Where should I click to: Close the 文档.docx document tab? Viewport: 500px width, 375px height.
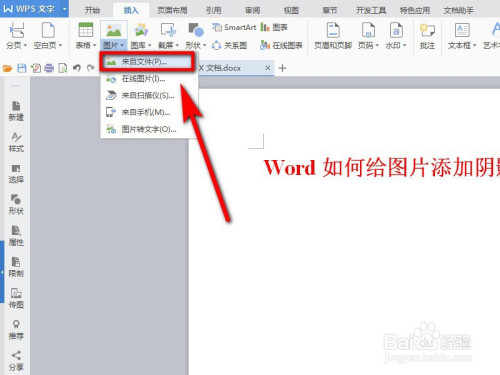pyautogui.click(x=267, y=68)
